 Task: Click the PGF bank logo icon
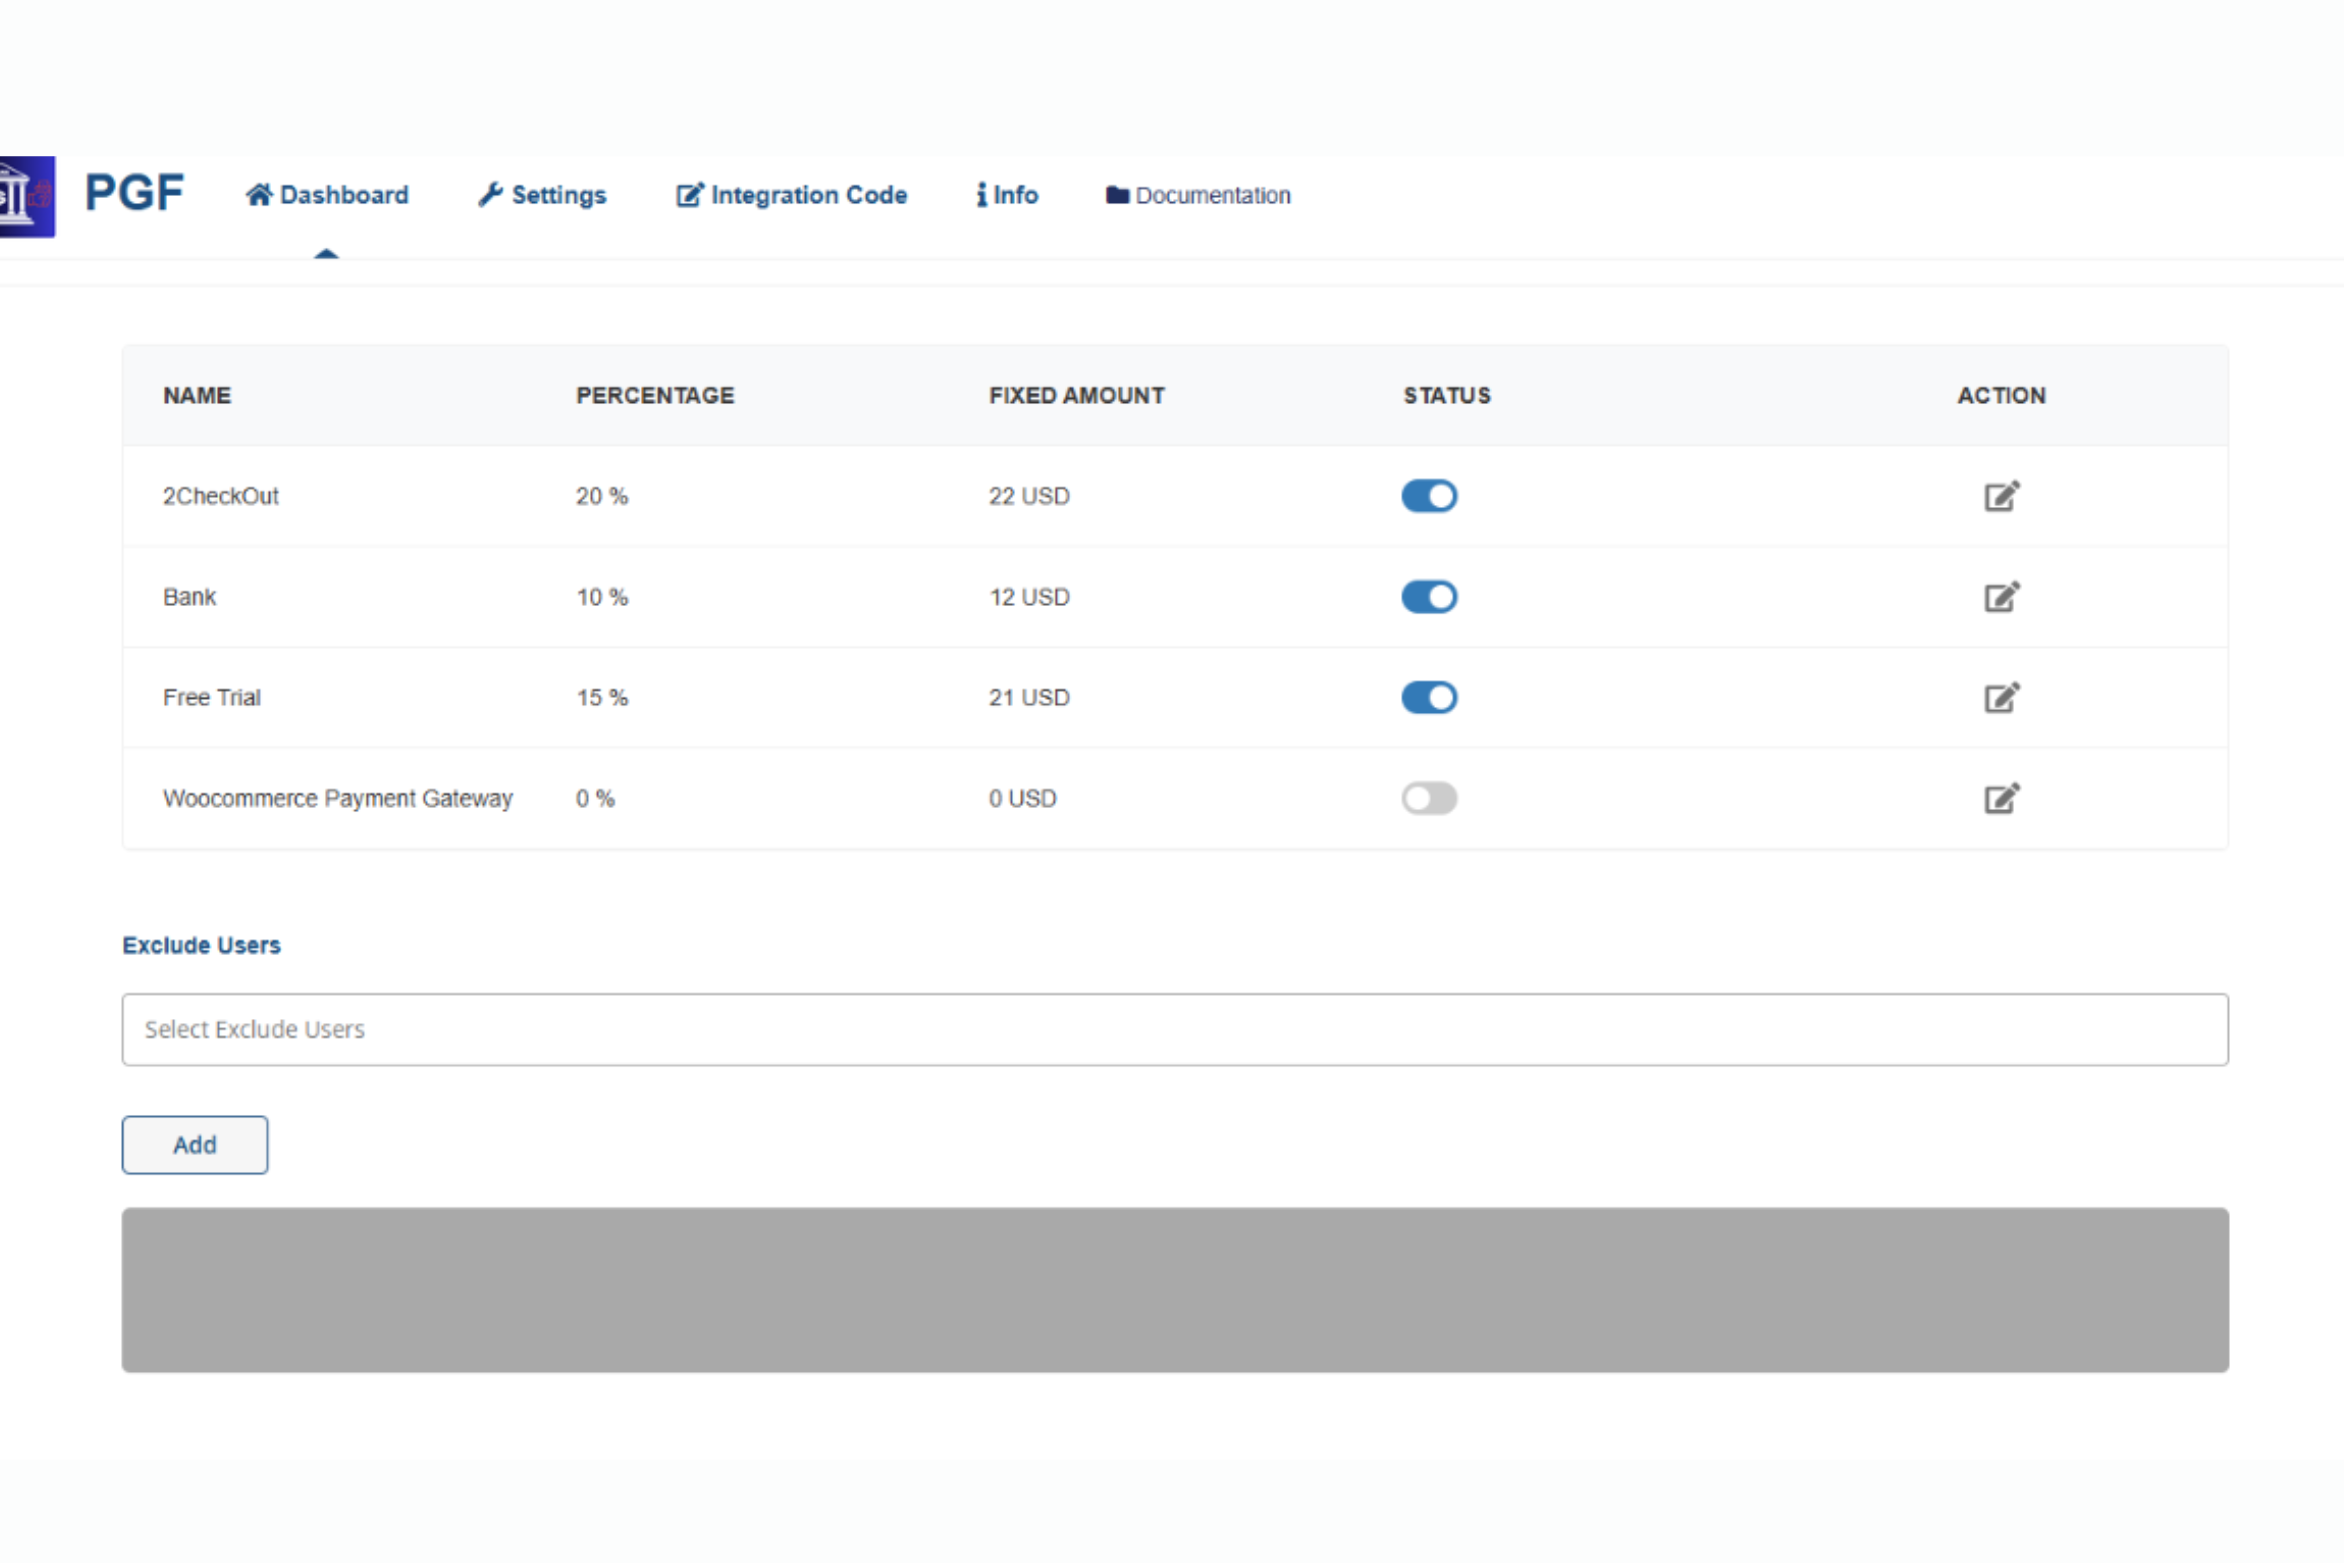click(26, 196)
